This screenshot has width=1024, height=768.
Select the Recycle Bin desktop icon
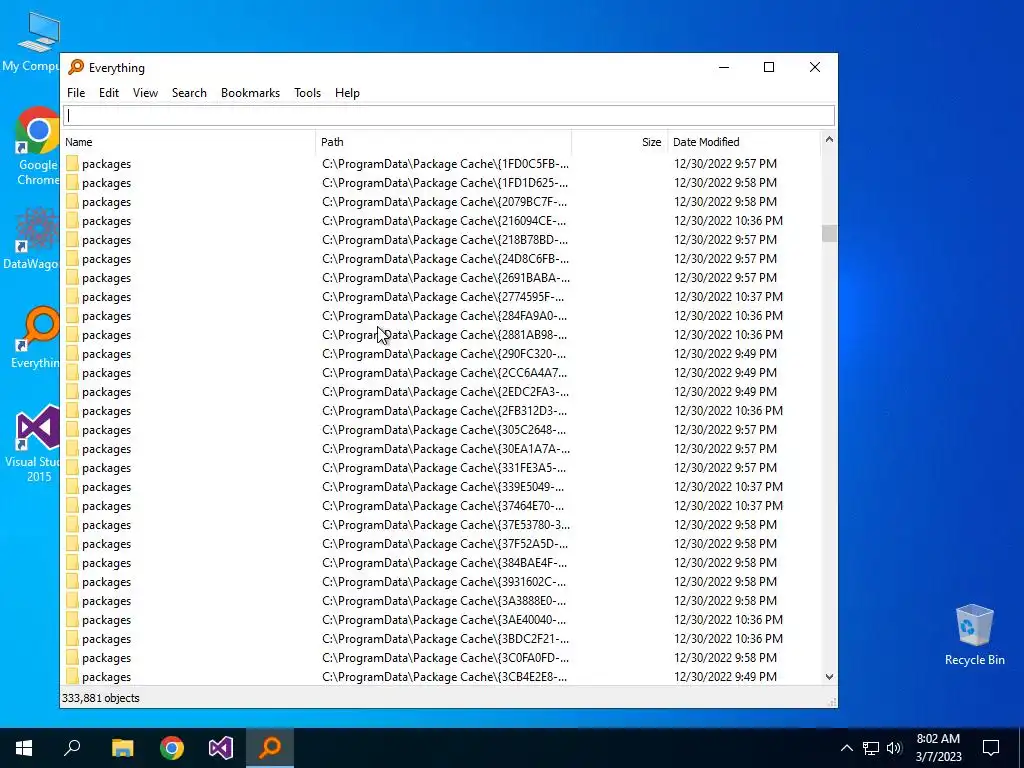pos(974,635)
